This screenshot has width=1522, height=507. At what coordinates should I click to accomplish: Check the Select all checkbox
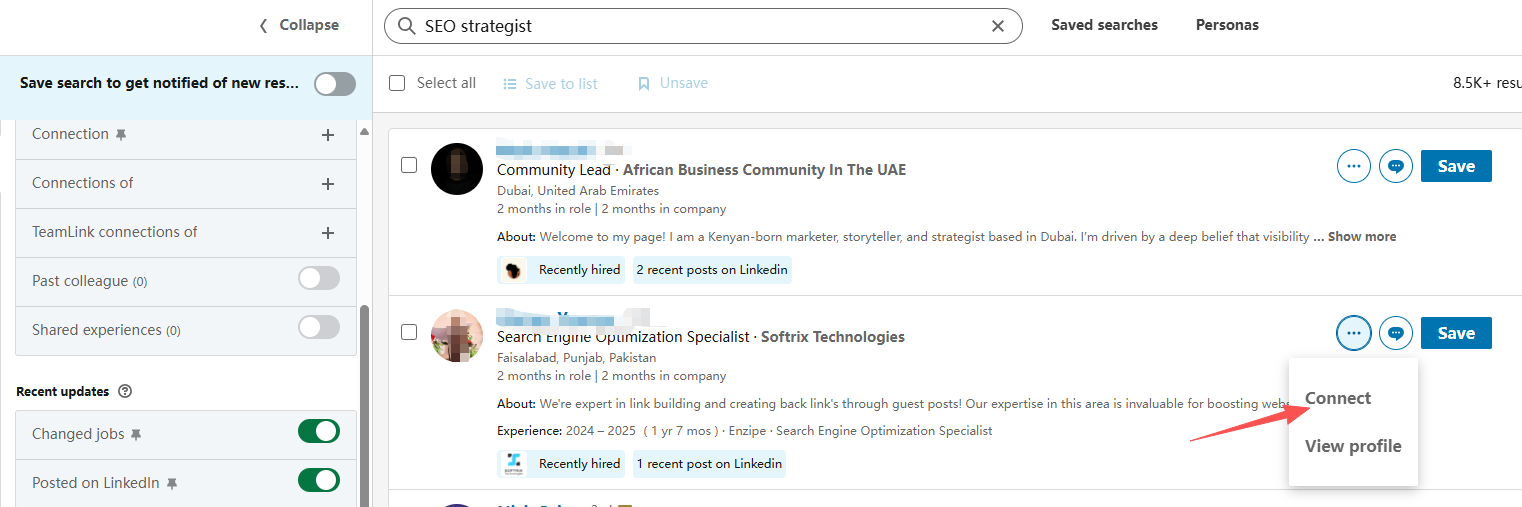[397, 83]
